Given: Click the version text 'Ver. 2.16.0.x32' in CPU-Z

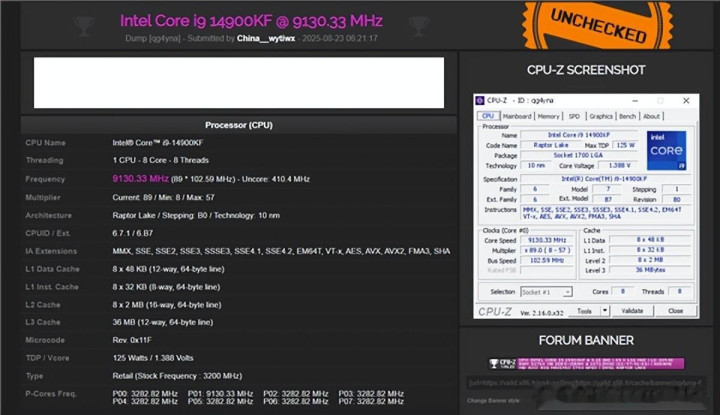Looking at the screenshot, I should click(x=542, y=313).
